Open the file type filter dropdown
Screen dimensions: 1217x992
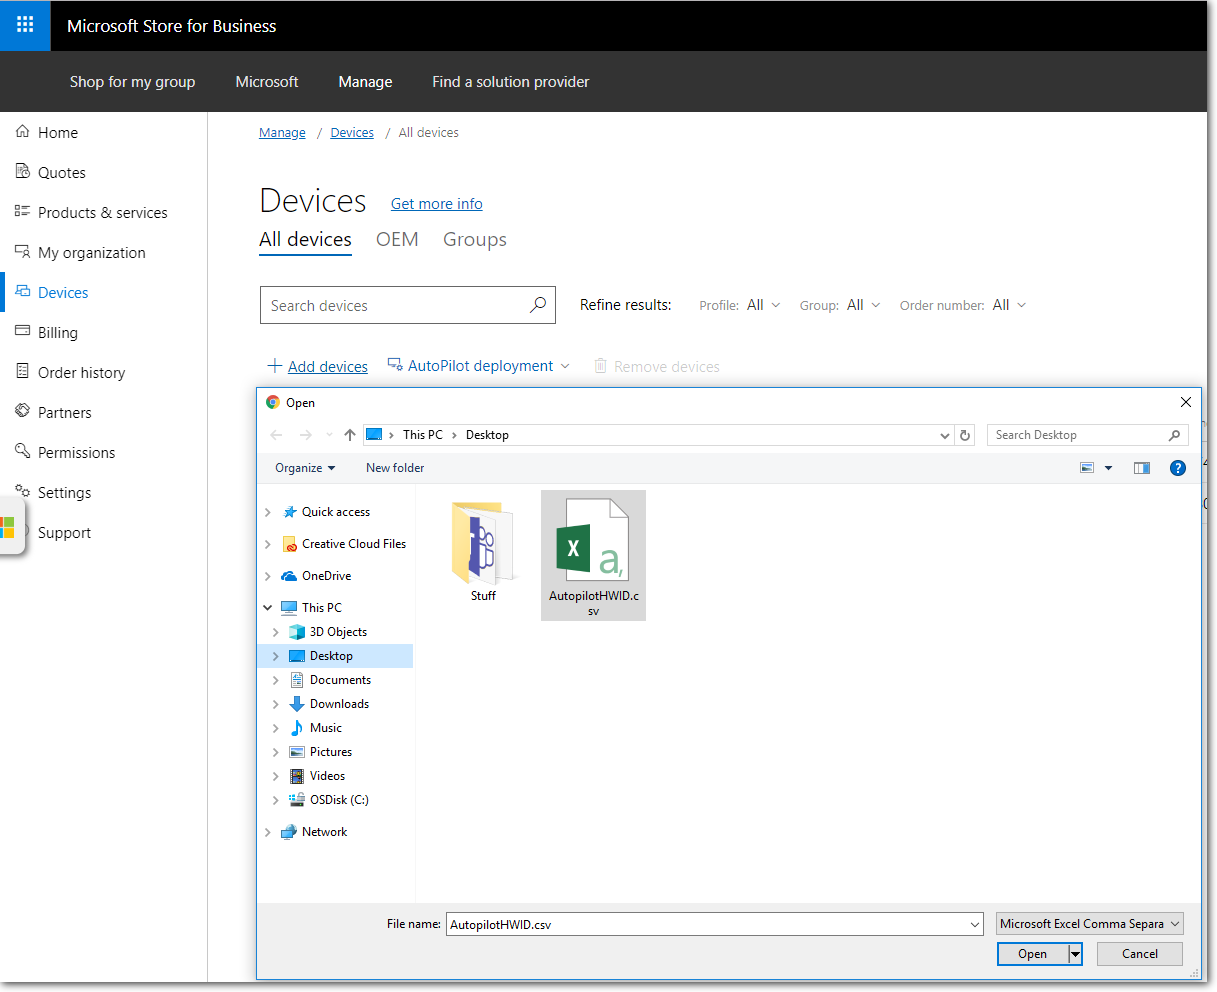coord(1090,924)
